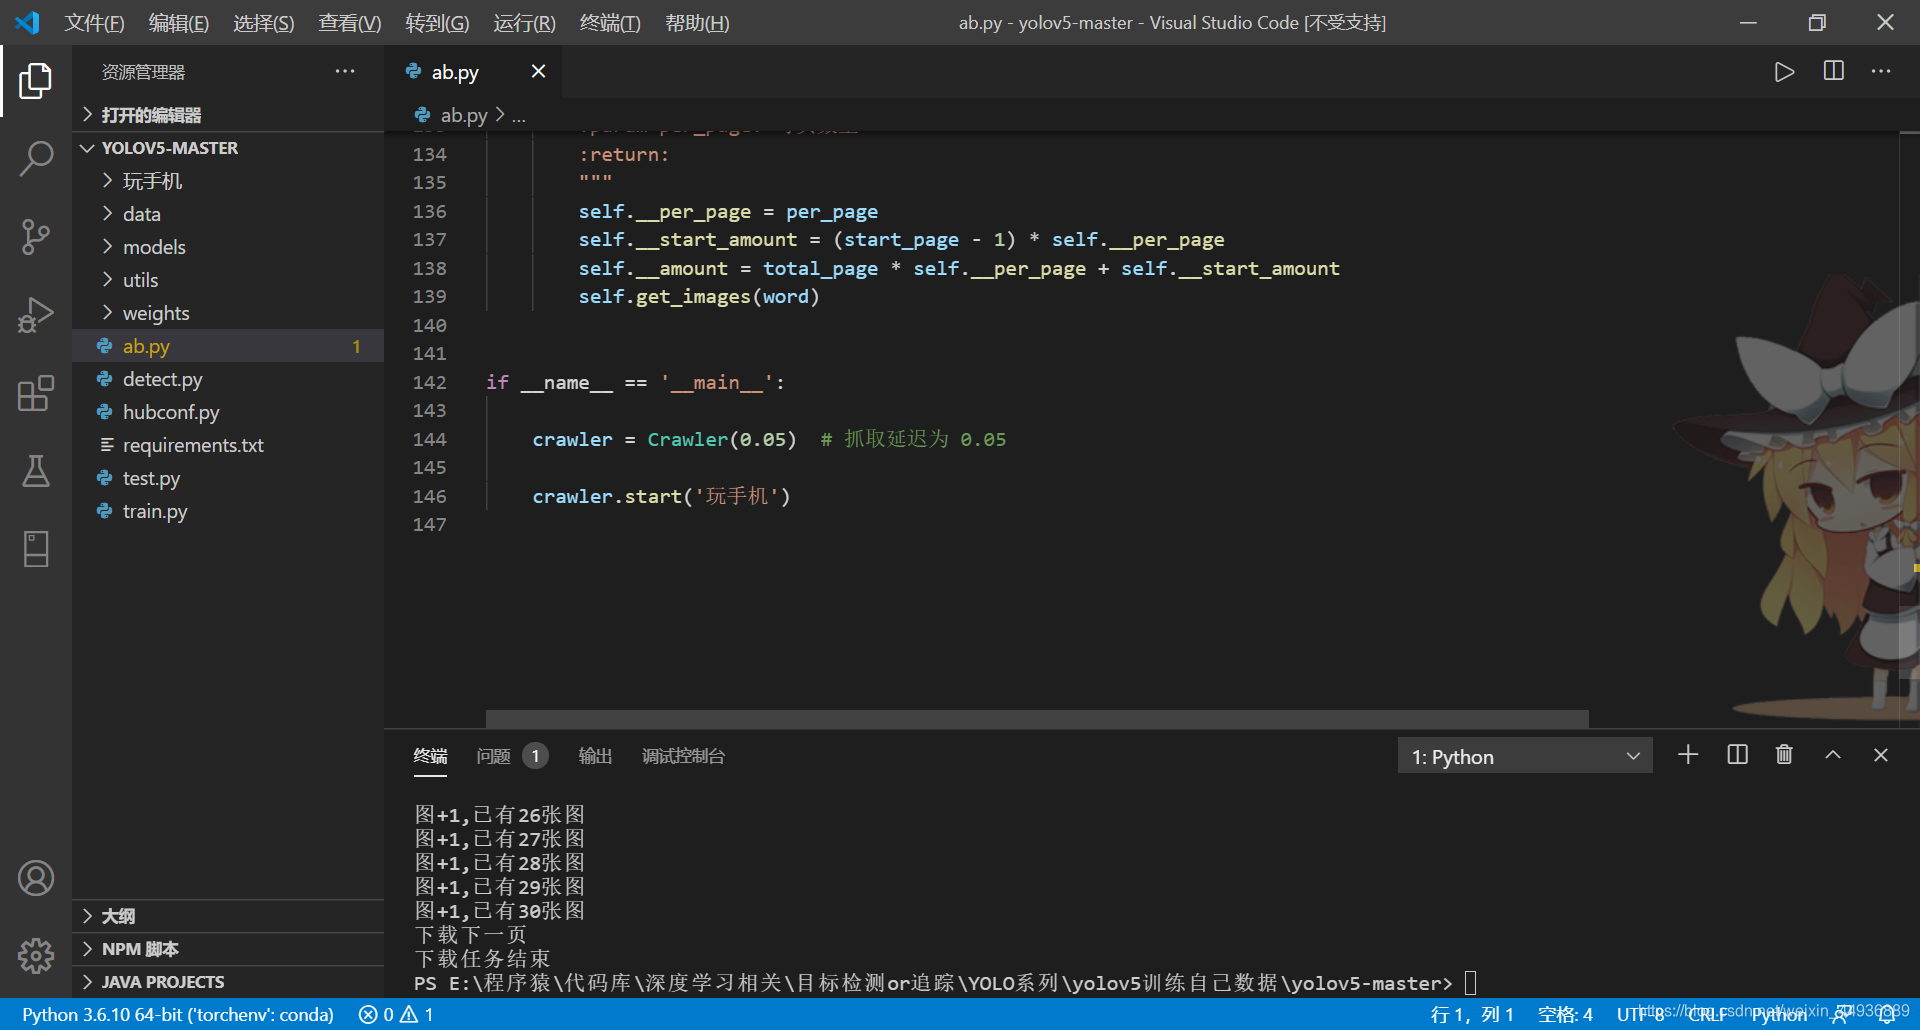Expand the 大纲 outline section
The height and width of the screenshot is (1030, 1920).
[228, 916]
